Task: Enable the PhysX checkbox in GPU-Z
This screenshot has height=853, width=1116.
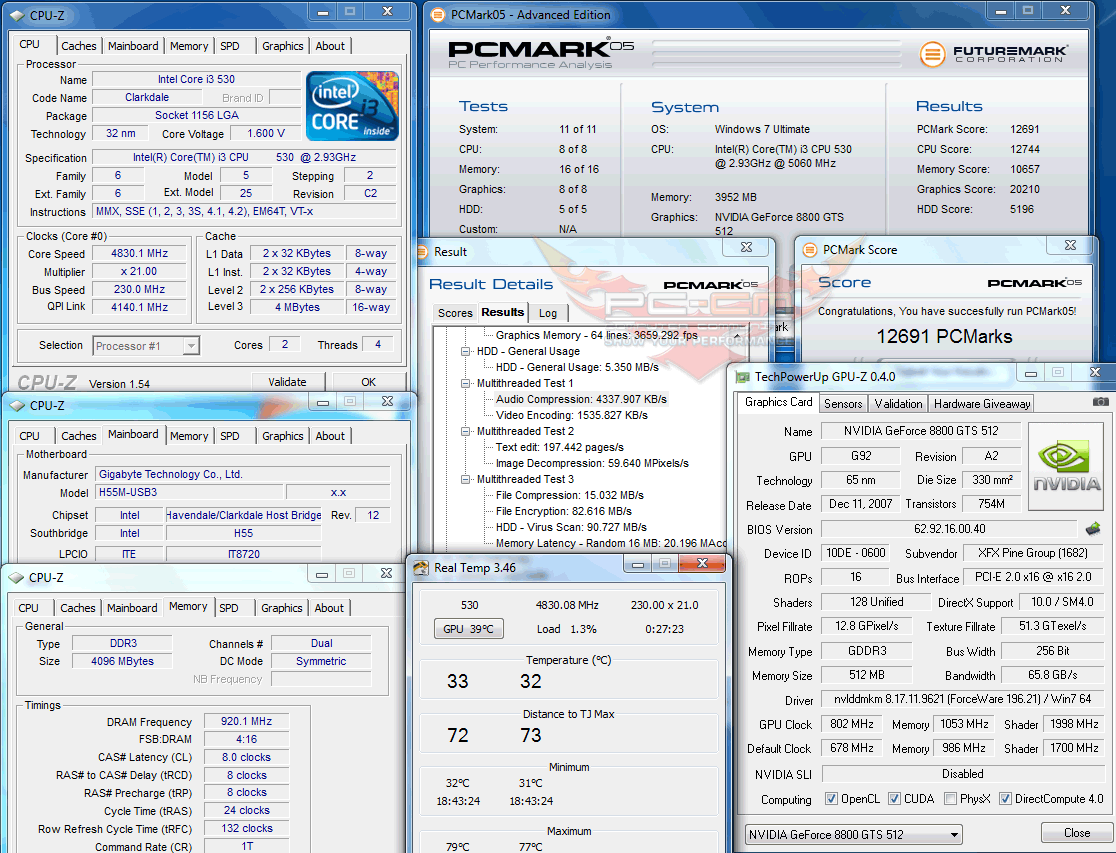Action: [950, 798]
